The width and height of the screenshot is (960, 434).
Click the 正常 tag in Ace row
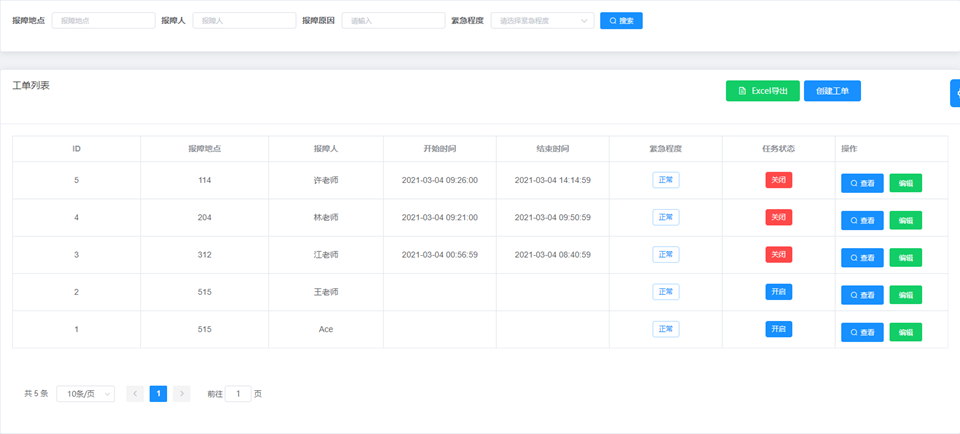666,329
